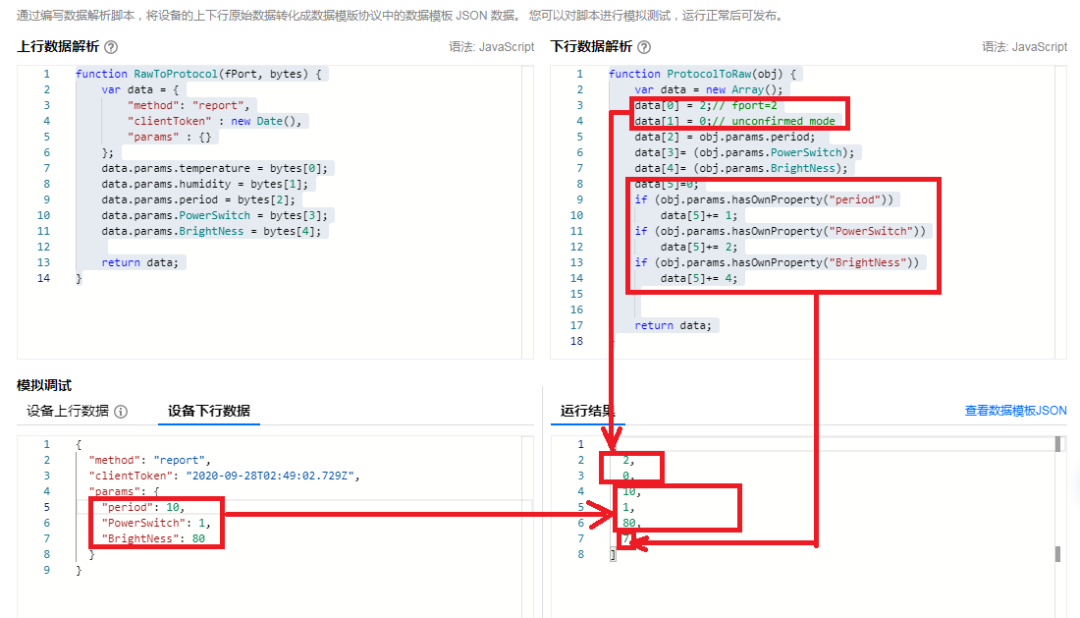
Task: Click "BrightNess": 80 in the debug JSON
Action: pyautogui.click(x=153, y=539)
